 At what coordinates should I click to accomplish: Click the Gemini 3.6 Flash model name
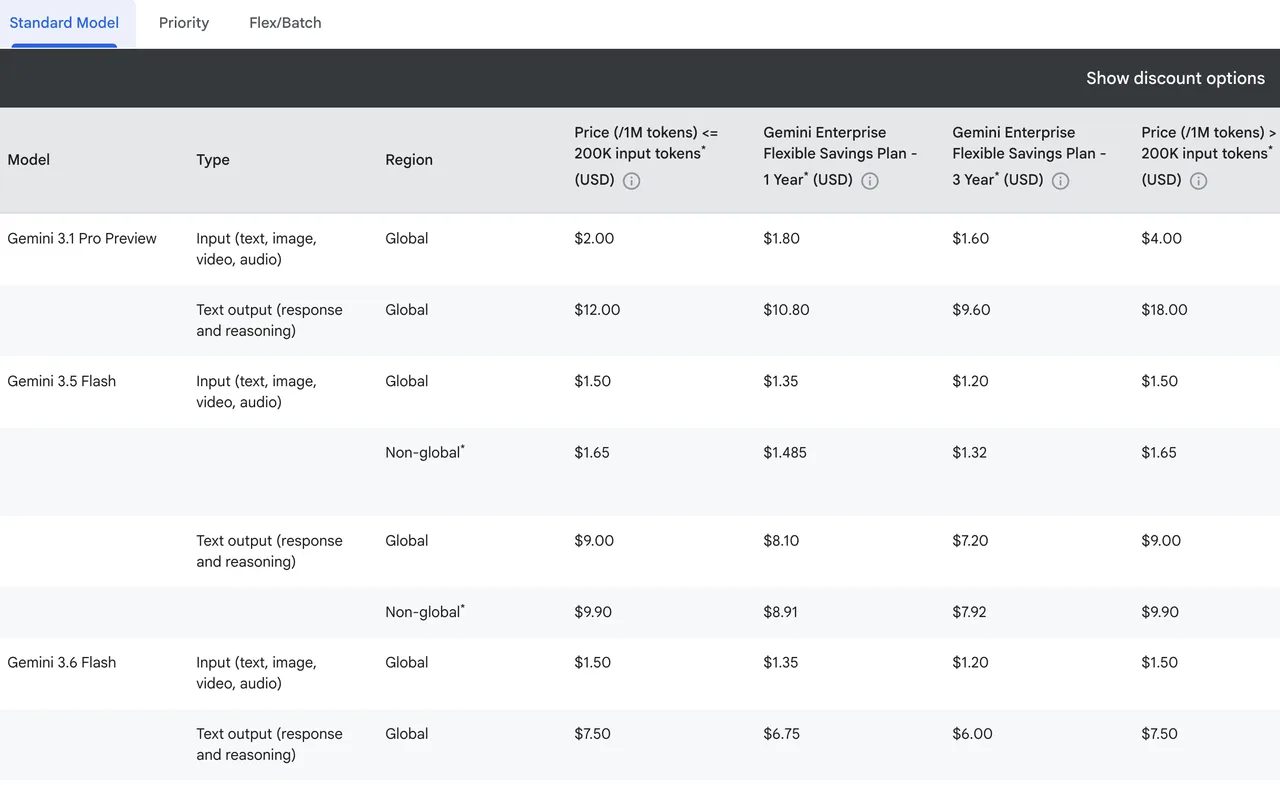click(x=62, y=663)
